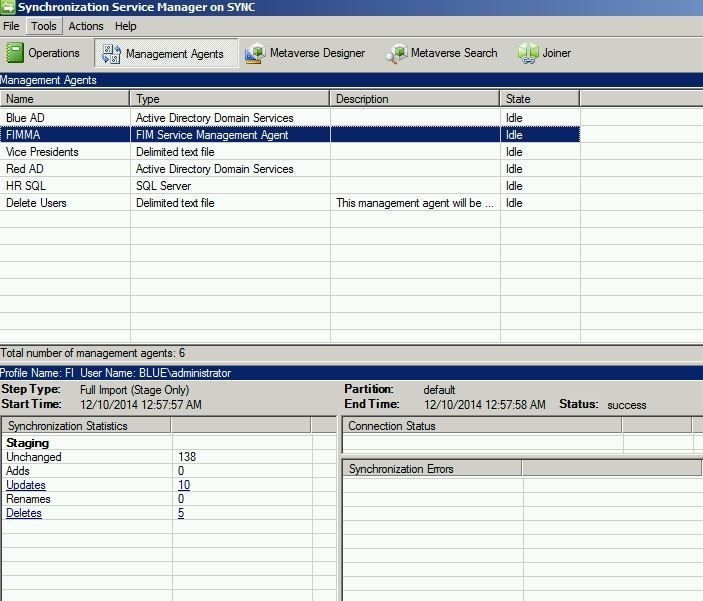
Task: Select the Delete Users management agent
Action: pos(36,203)
